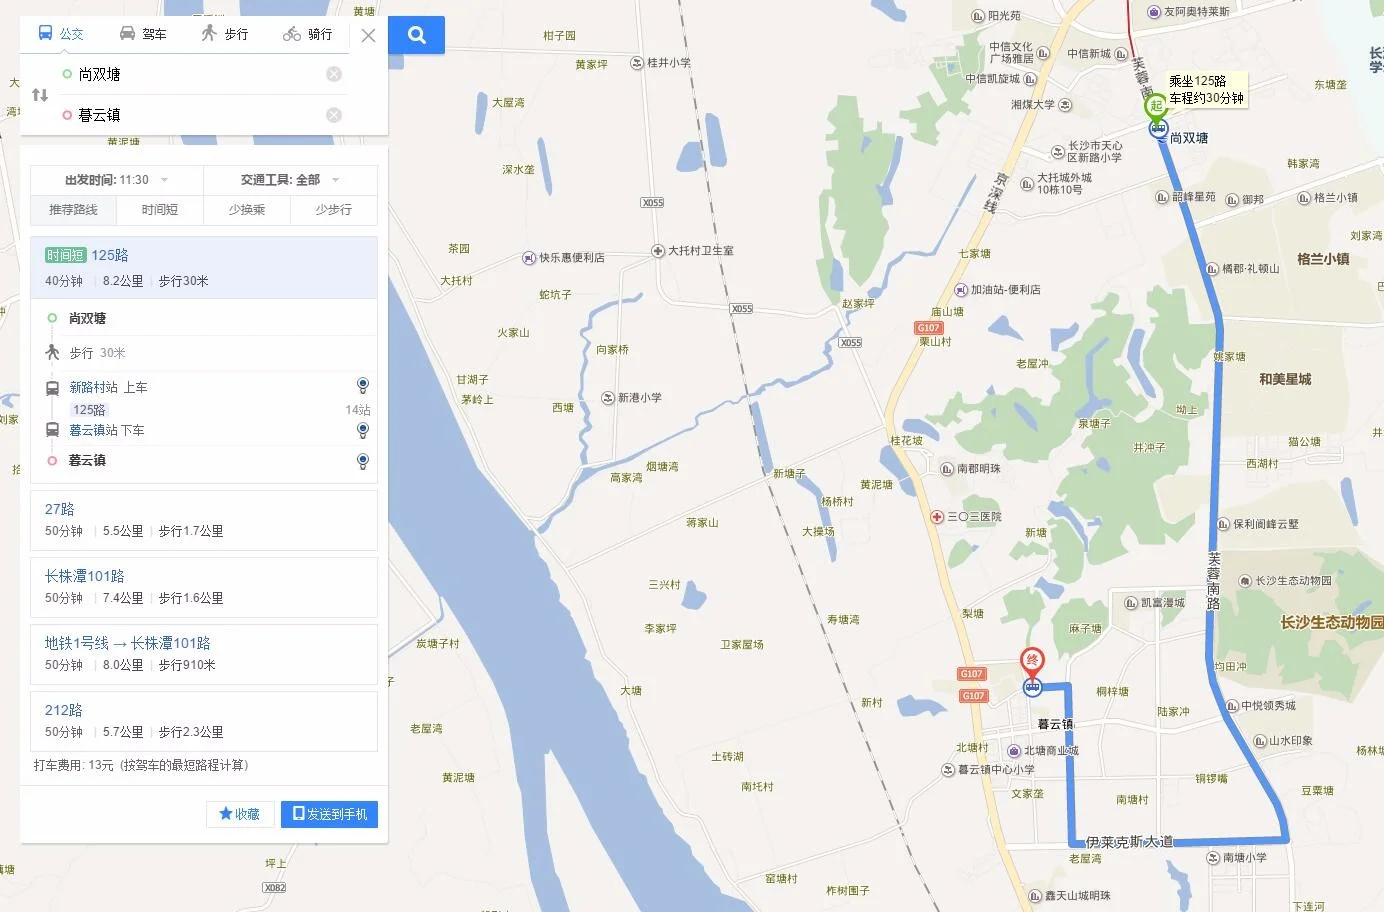Select the 步行 walking tab
1384x912 pixels.
[x=224, y=34]
